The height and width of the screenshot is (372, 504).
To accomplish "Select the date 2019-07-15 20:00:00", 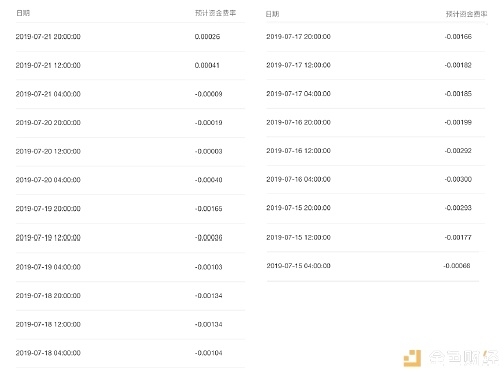I will 298,208.
